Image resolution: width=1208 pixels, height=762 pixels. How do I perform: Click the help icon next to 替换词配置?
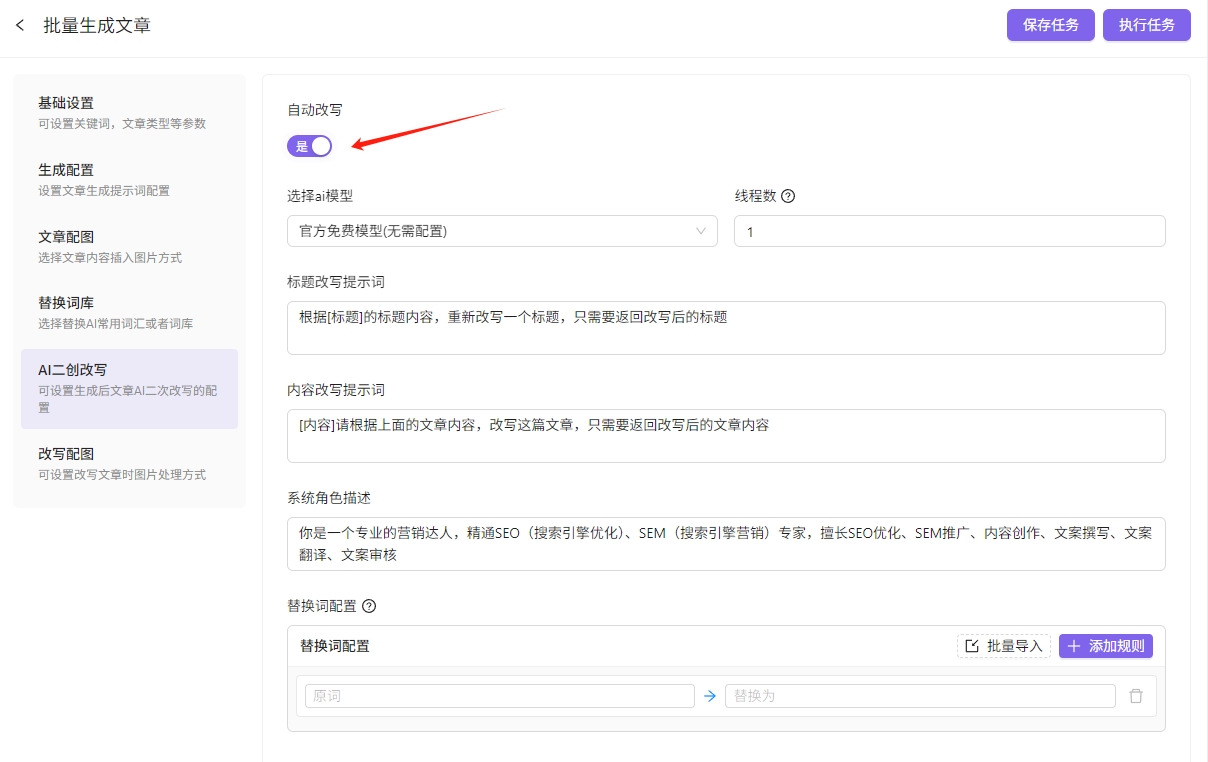coord(369,606)
